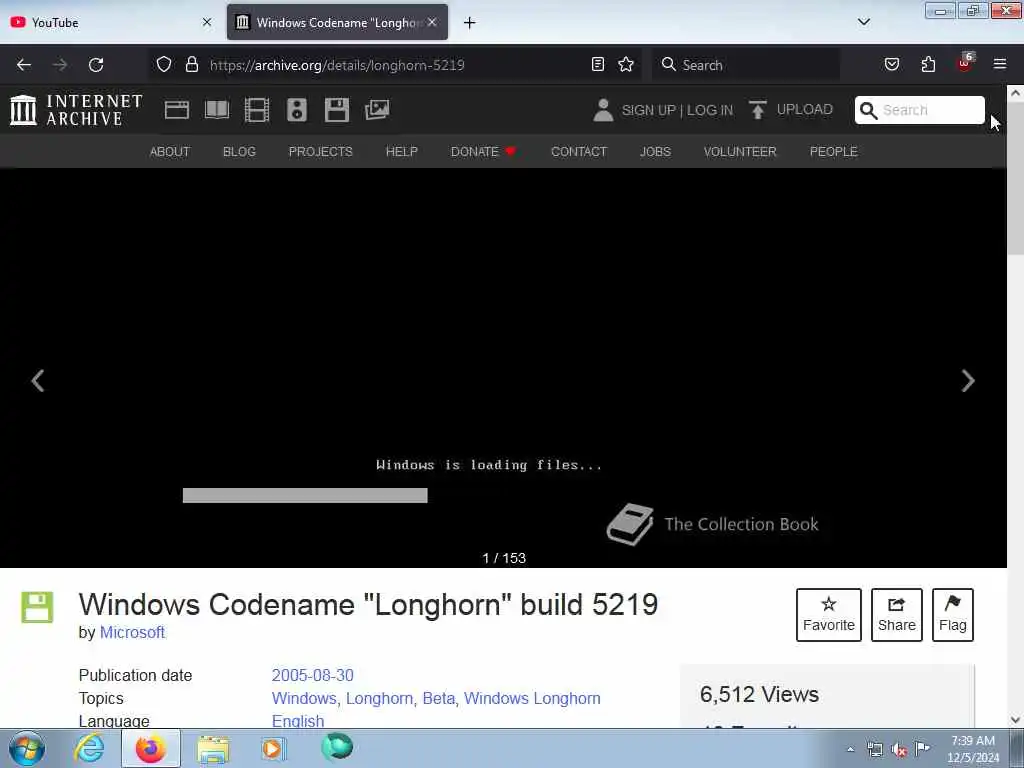Switch to the YouTube tab
1024x768 pixels.
(x=112, y=22)
